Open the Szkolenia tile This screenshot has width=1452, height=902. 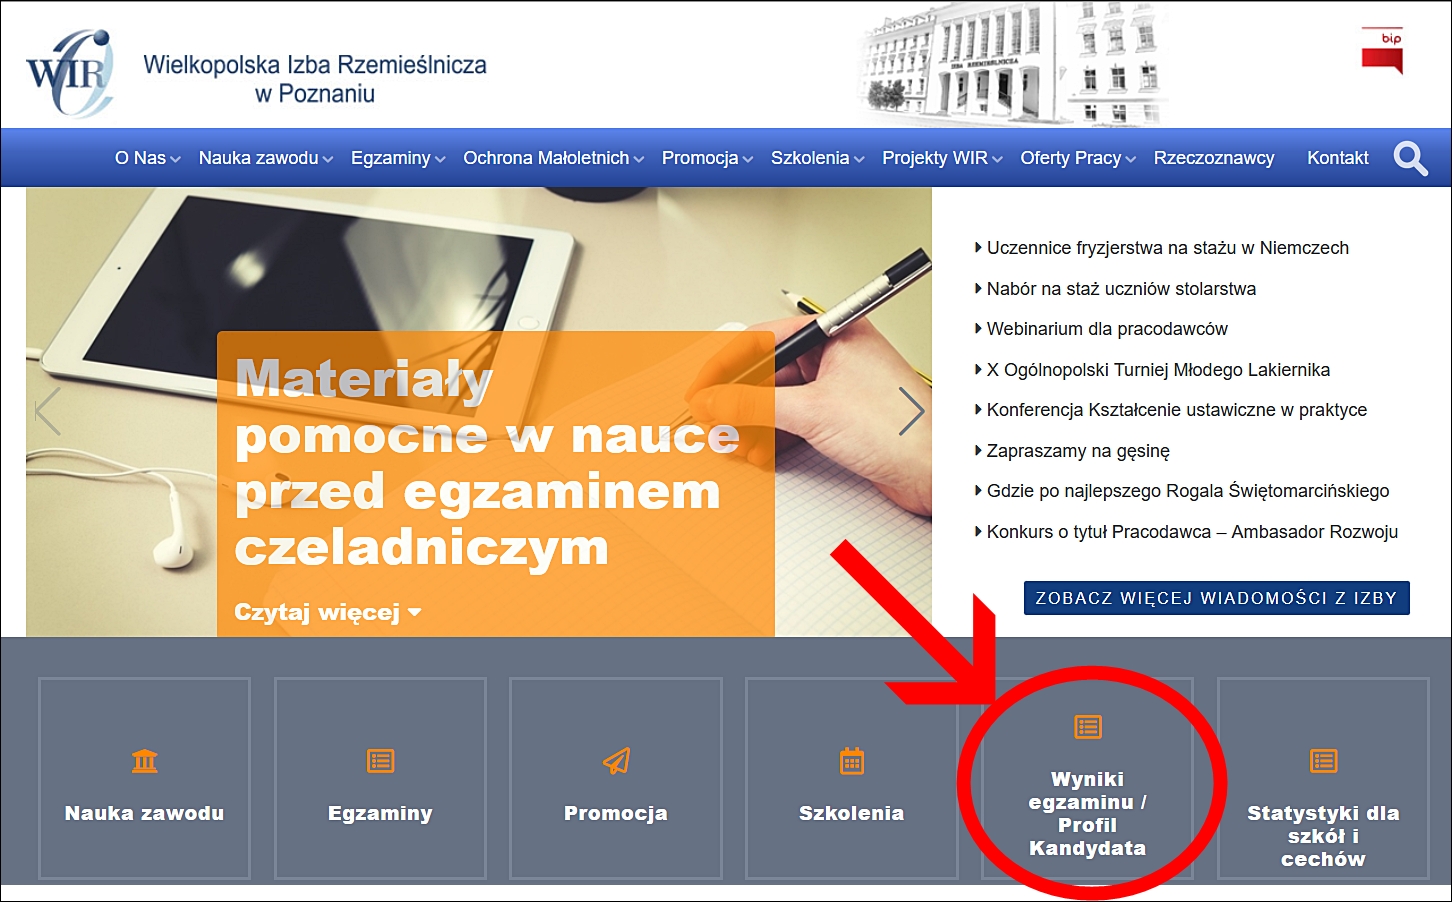(852, 779)
